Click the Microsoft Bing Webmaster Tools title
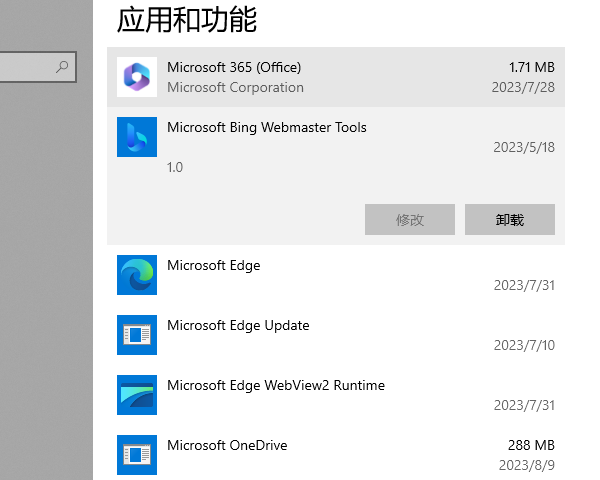The width and height of the screenshot is (600, 480). 266,127
